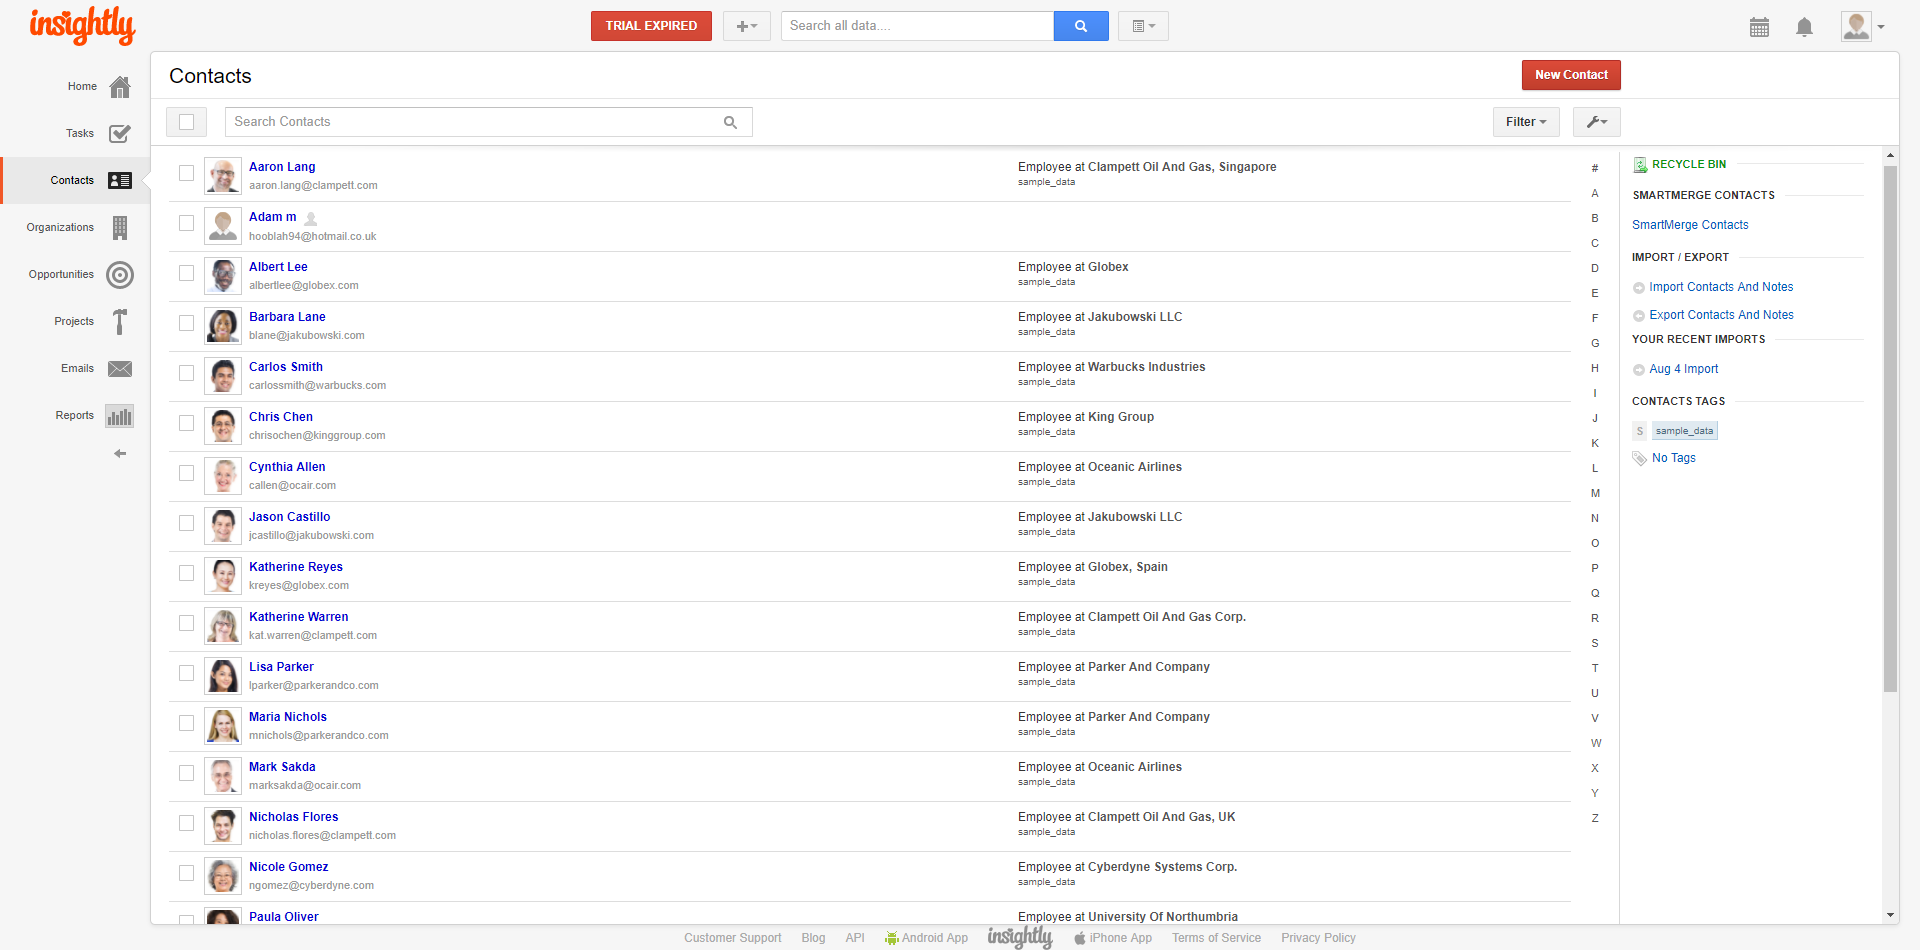Image resolution: width=1920 pixels, height=950 pixels.
Task: Collapse sidebar with the left arrow
Action: pyautogui.click(x=120, y=454)
